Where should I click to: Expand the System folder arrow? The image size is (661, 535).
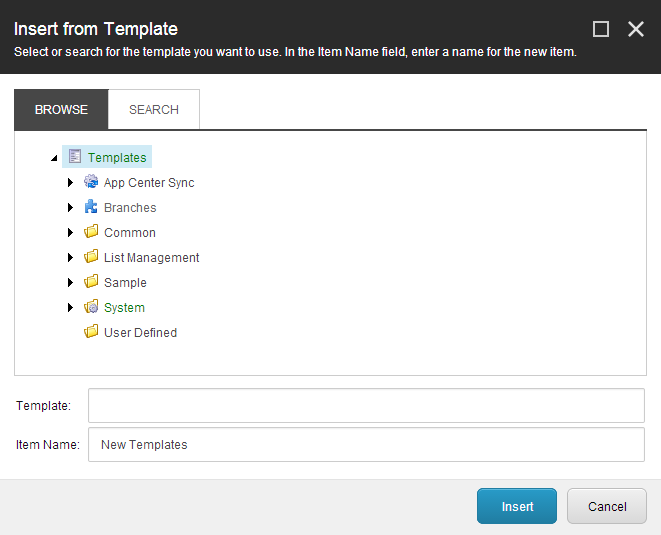coord(70,307)
